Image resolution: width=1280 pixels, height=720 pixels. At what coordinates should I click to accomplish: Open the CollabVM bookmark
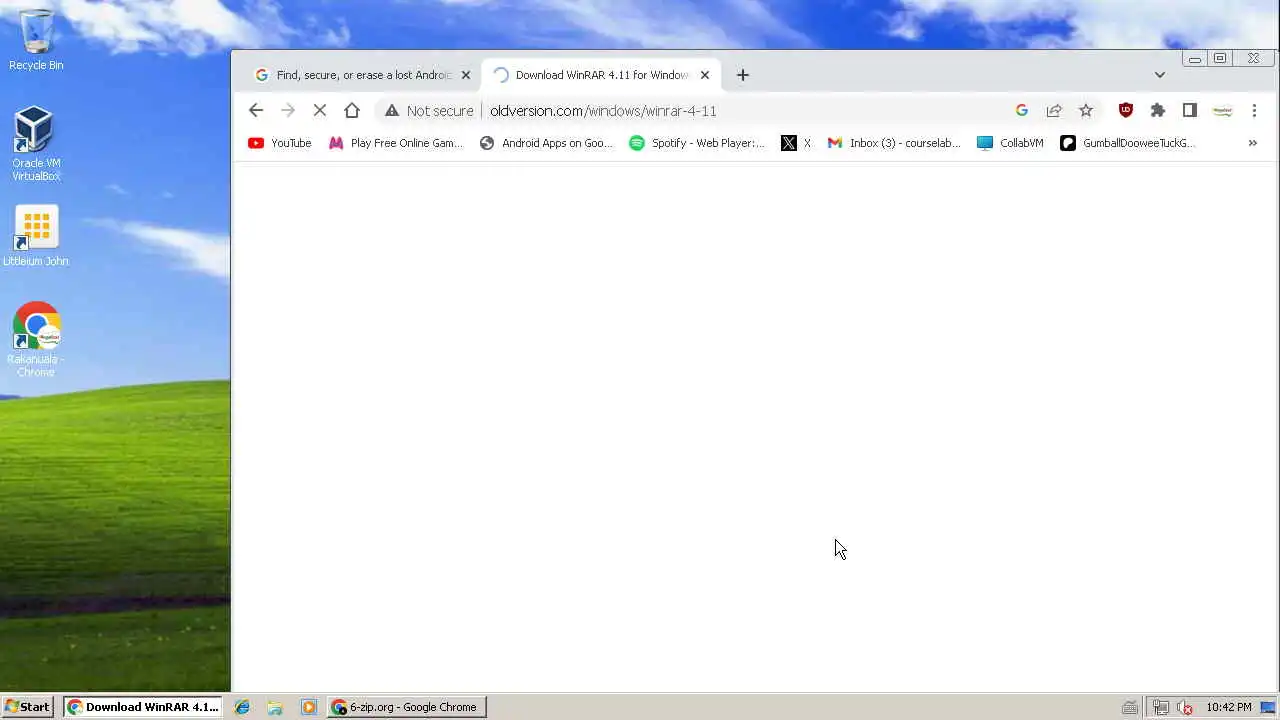[1011, 143]
